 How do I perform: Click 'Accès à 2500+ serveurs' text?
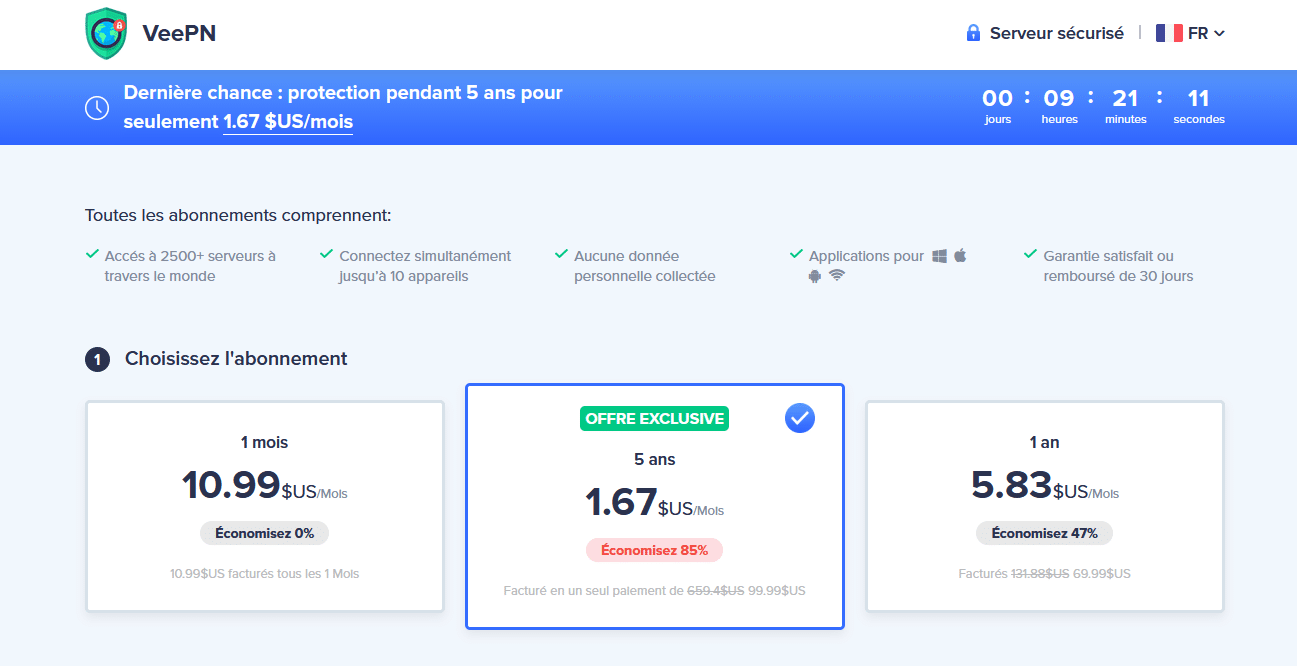[190, 266]
